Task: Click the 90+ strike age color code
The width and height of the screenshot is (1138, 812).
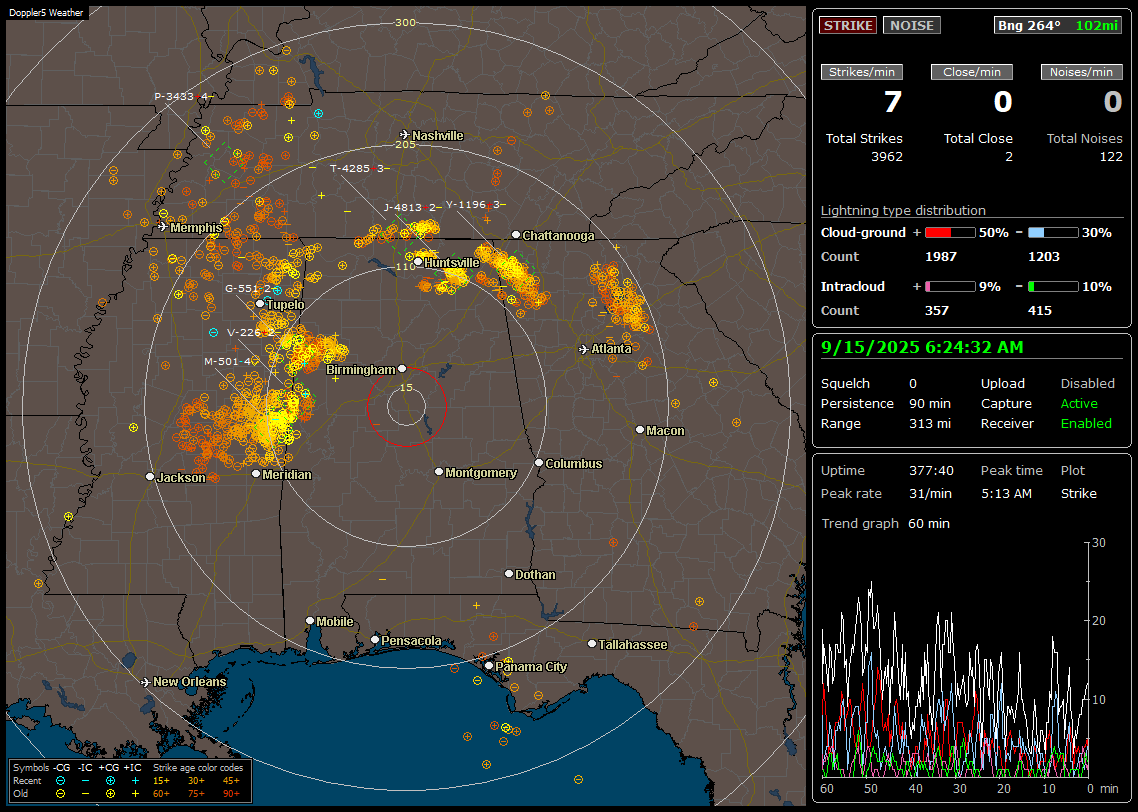Action: [231, 794]
